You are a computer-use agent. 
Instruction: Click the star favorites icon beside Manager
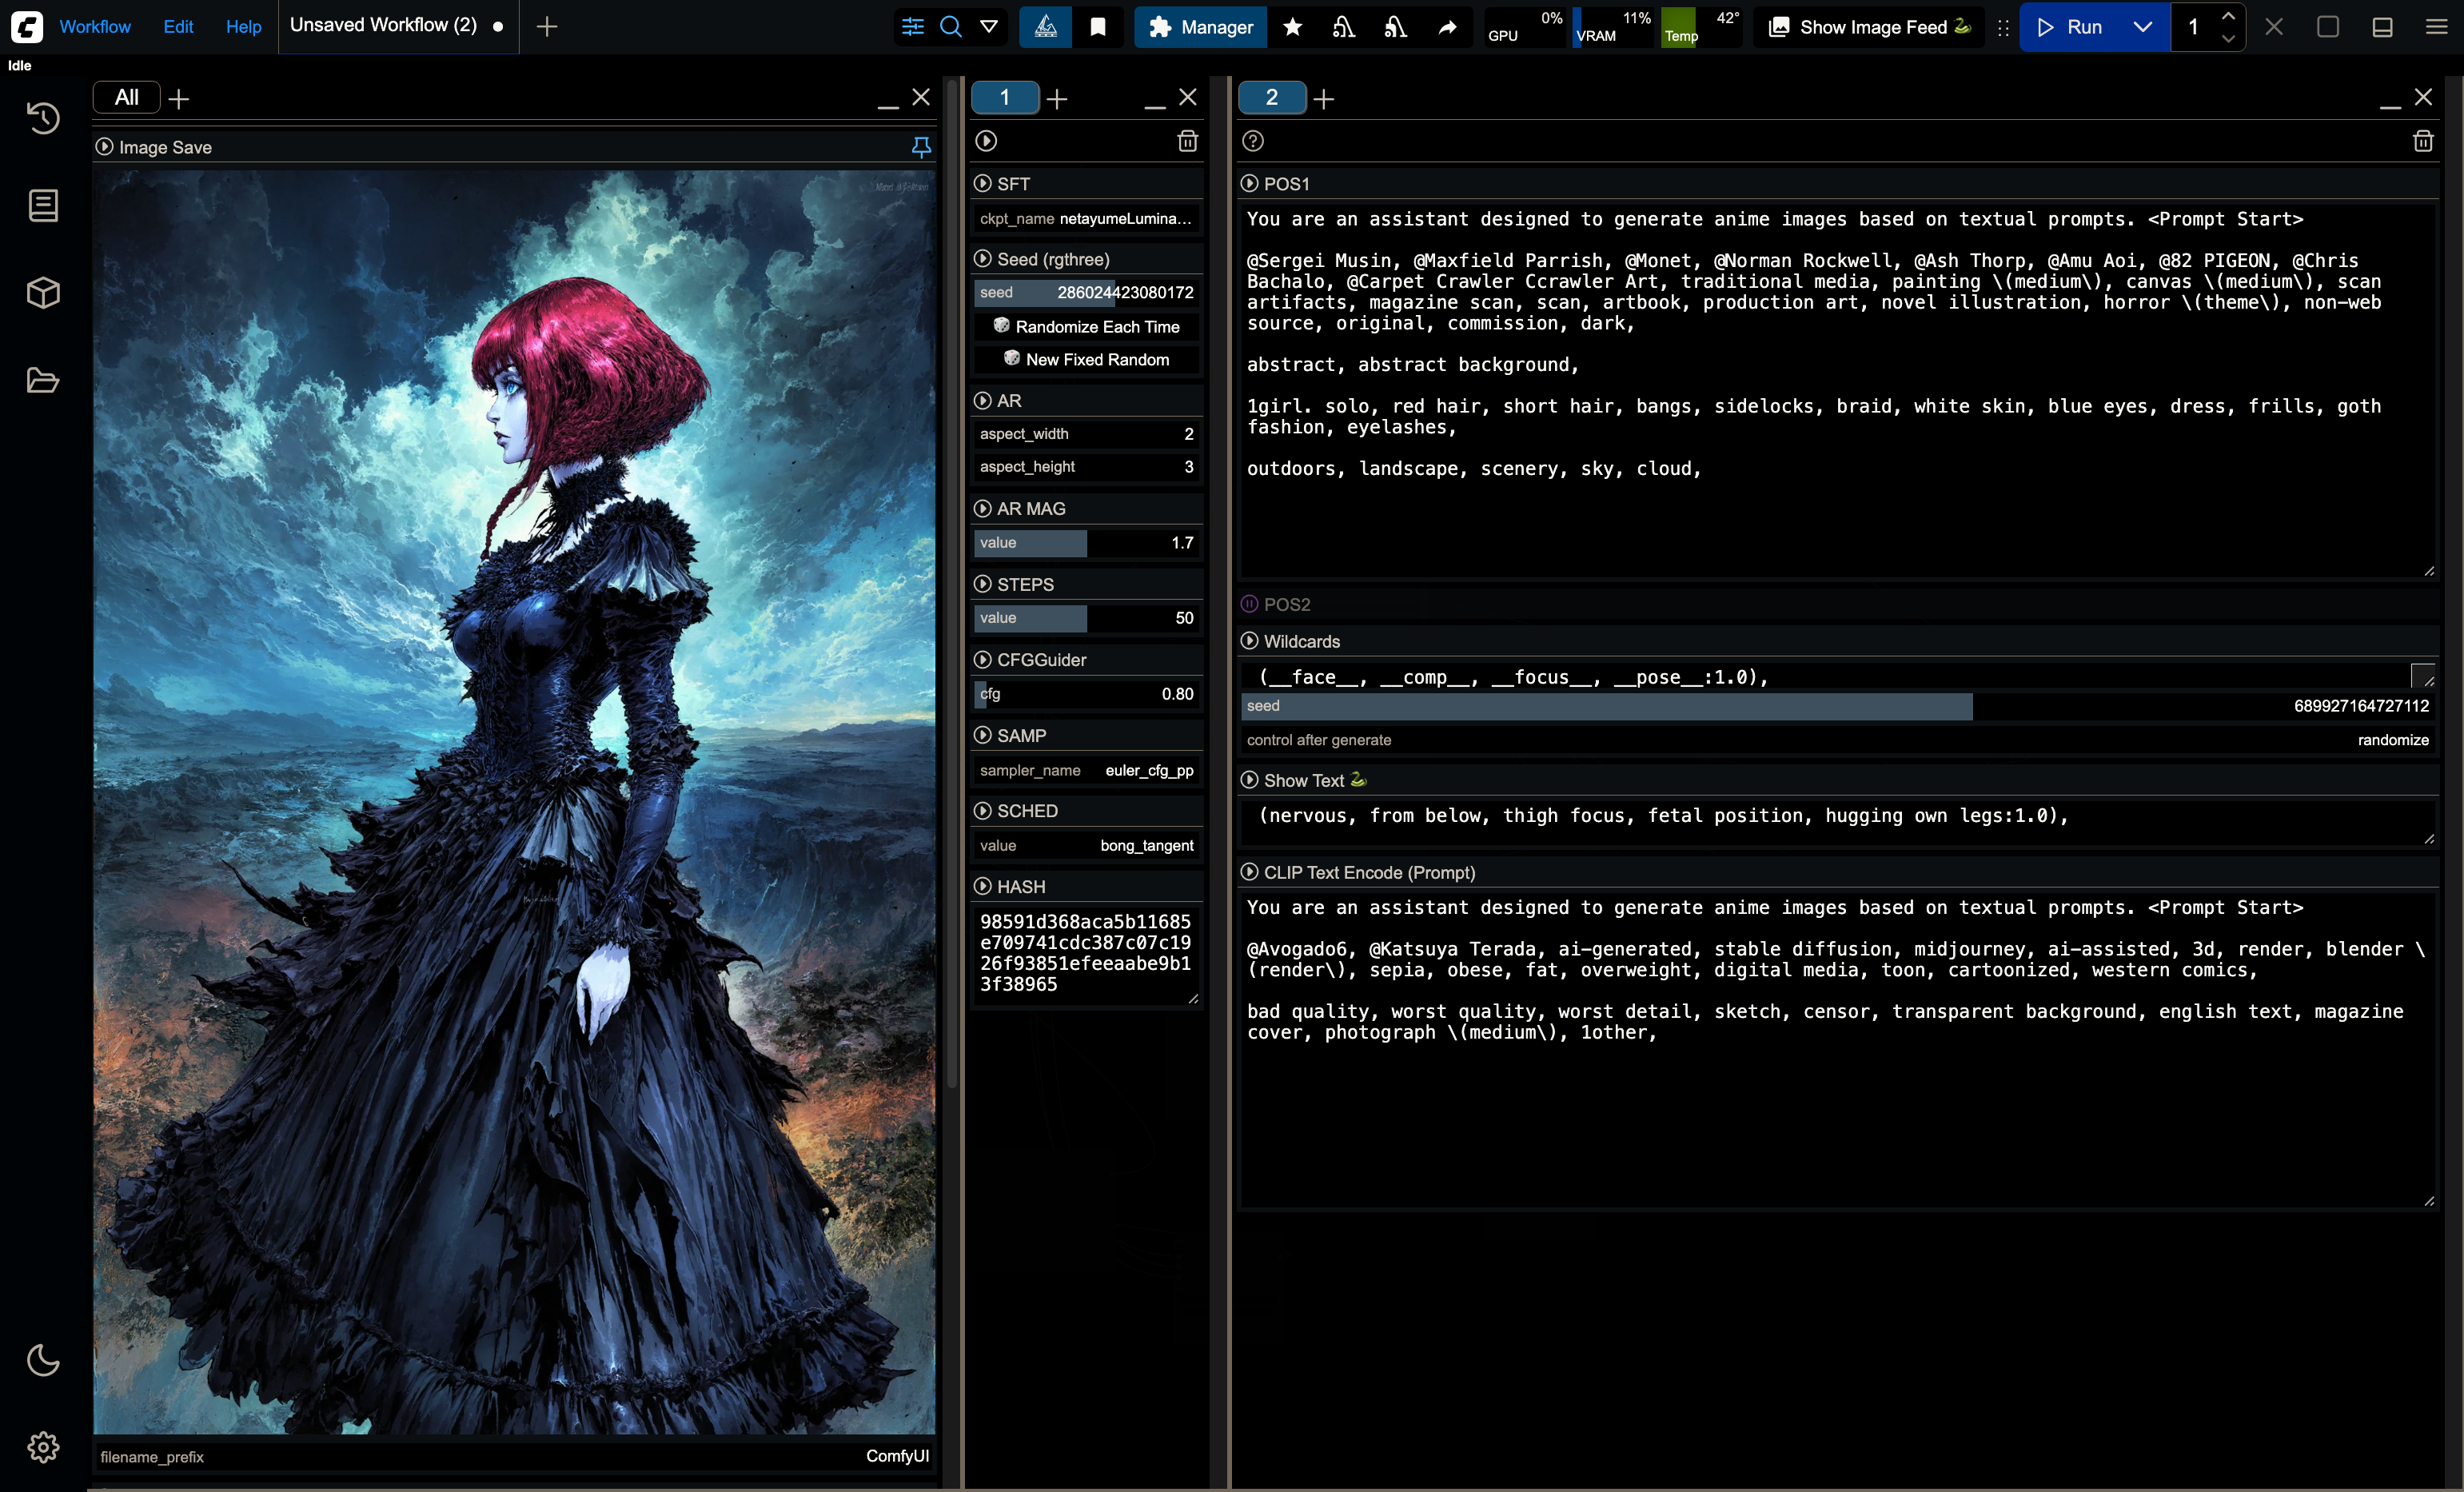click(x=1293, y=27)
